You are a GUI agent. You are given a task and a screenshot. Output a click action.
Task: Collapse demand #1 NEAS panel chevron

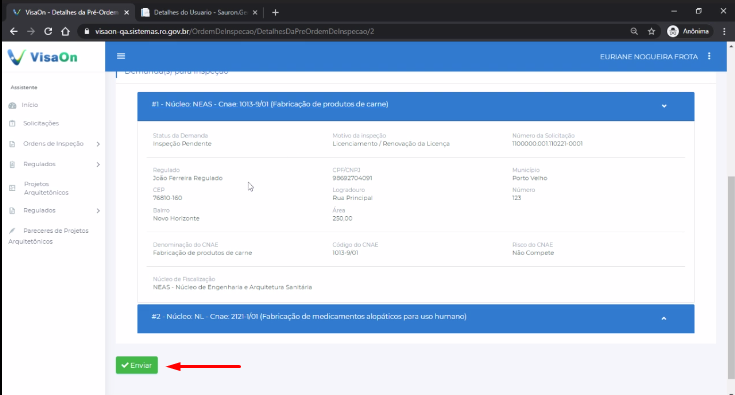(664, 106)
